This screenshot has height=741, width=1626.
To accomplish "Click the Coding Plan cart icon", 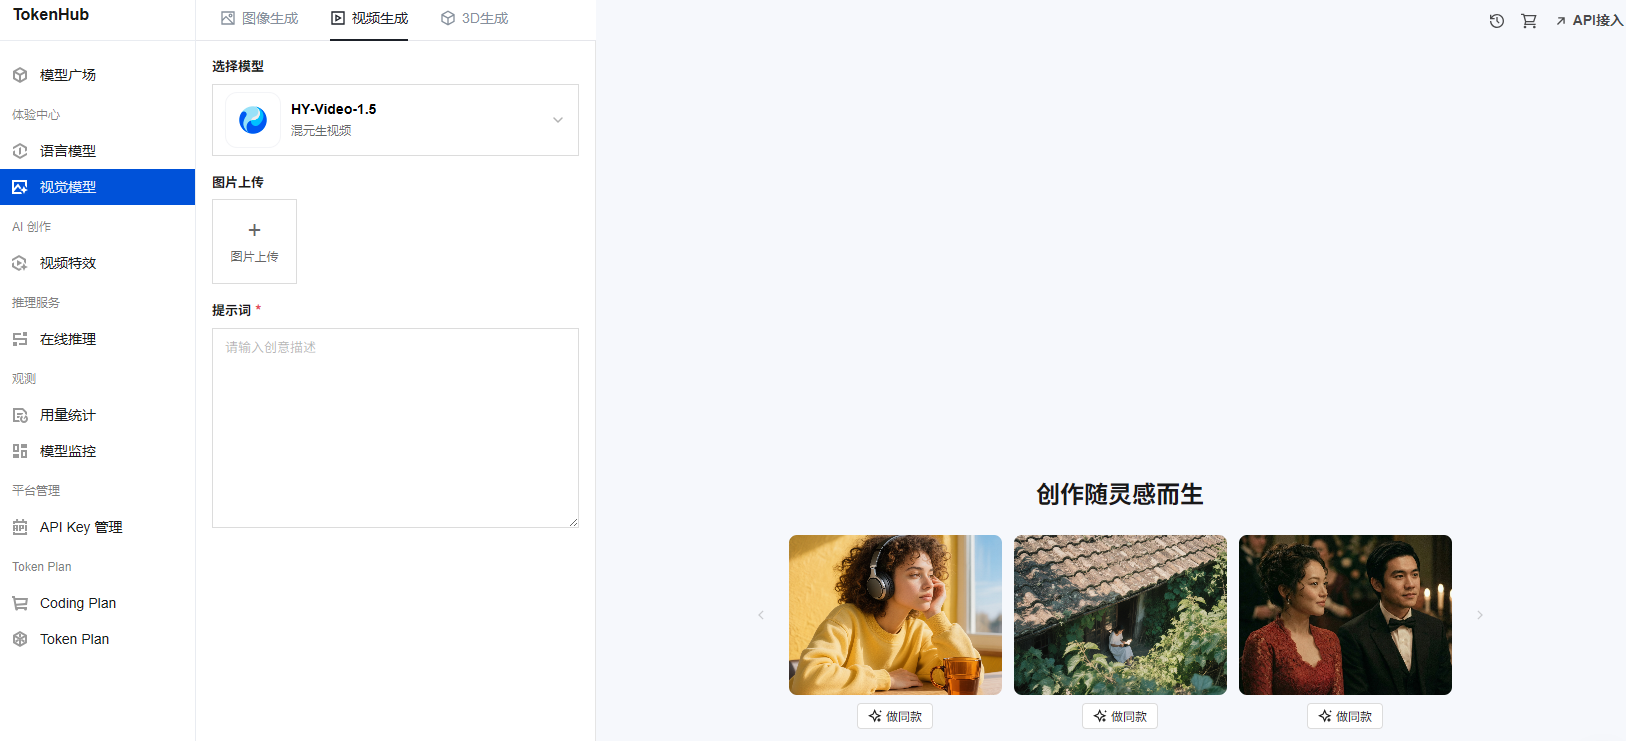I will (x=20, y=603).
